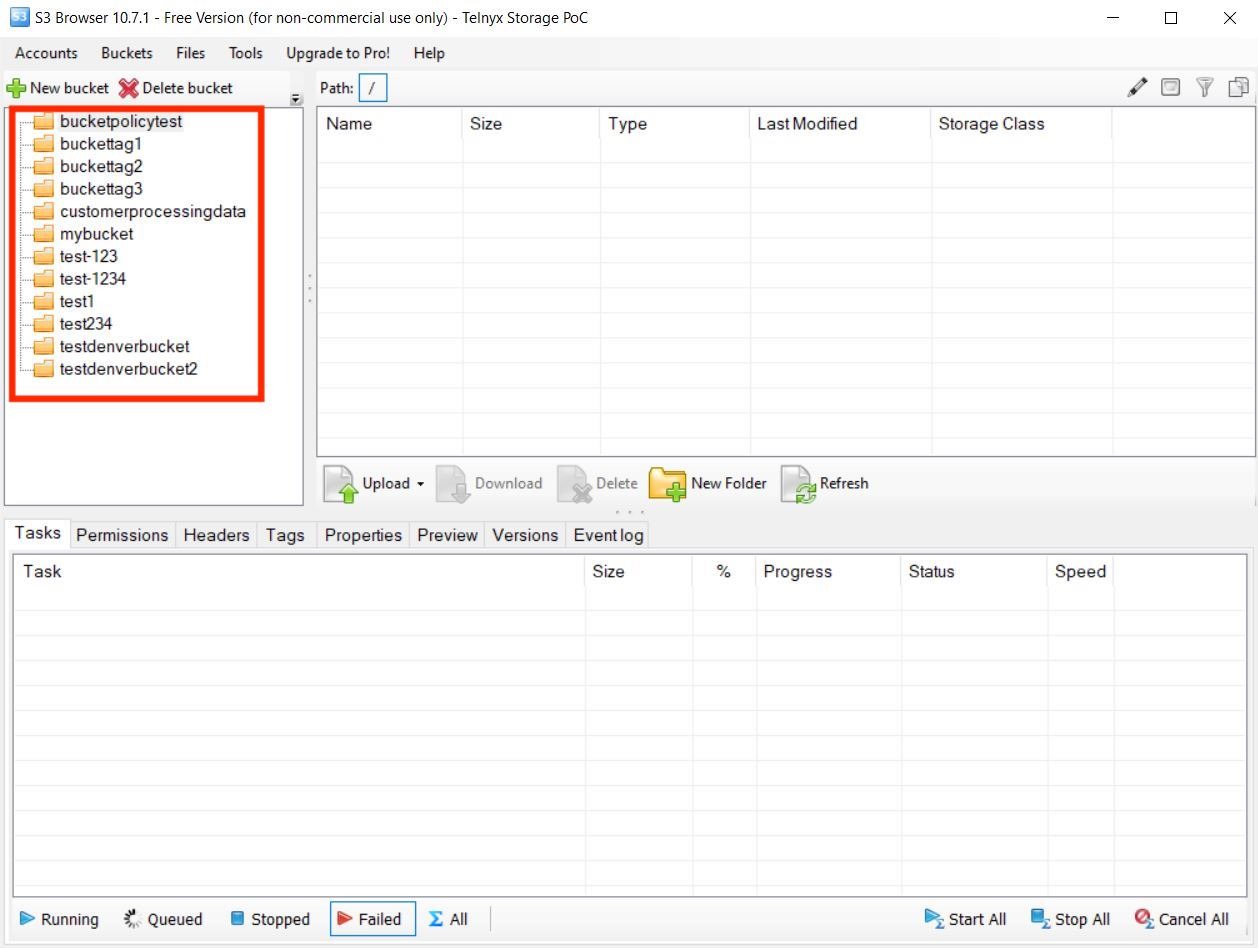Sort files by Name column

390,124
